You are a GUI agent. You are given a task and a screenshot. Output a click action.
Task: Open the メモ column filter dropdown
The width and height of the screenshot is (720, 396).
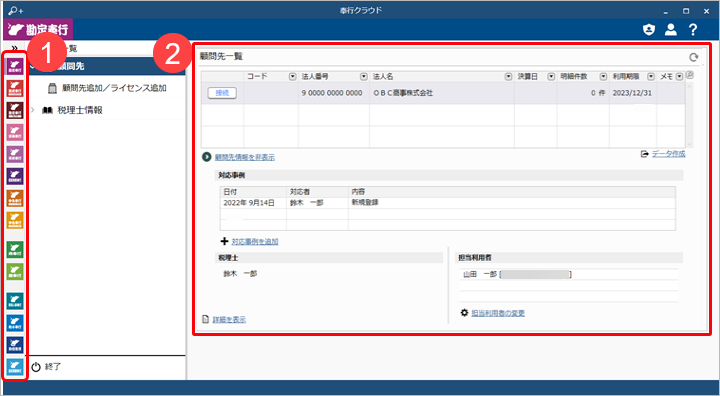point(680,77)
